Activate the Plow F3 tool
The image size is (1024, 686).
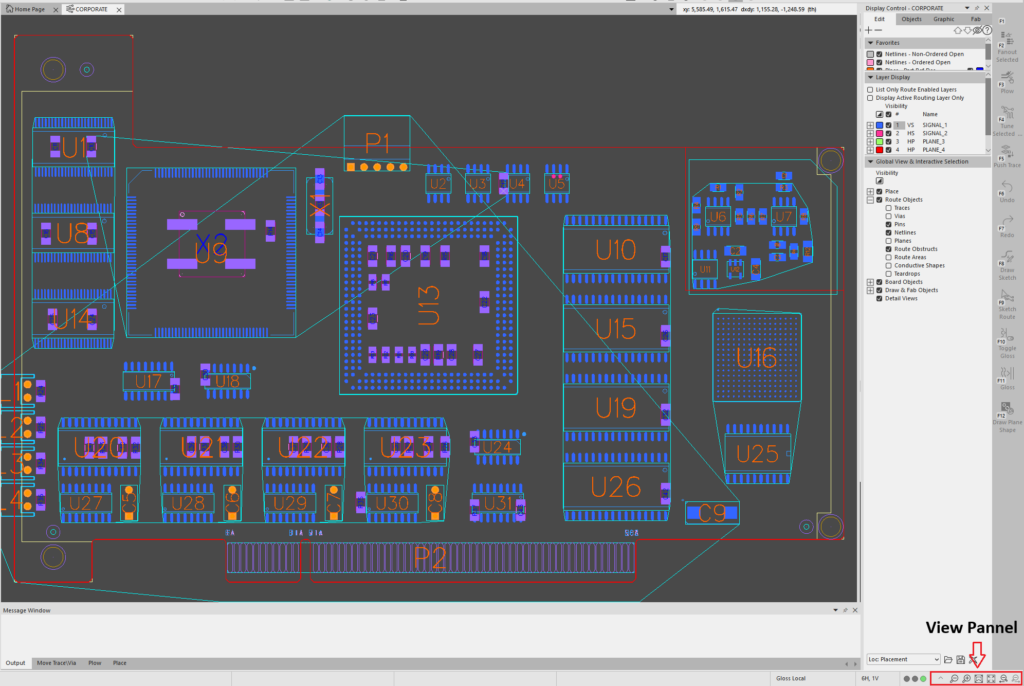[1007, 82]
